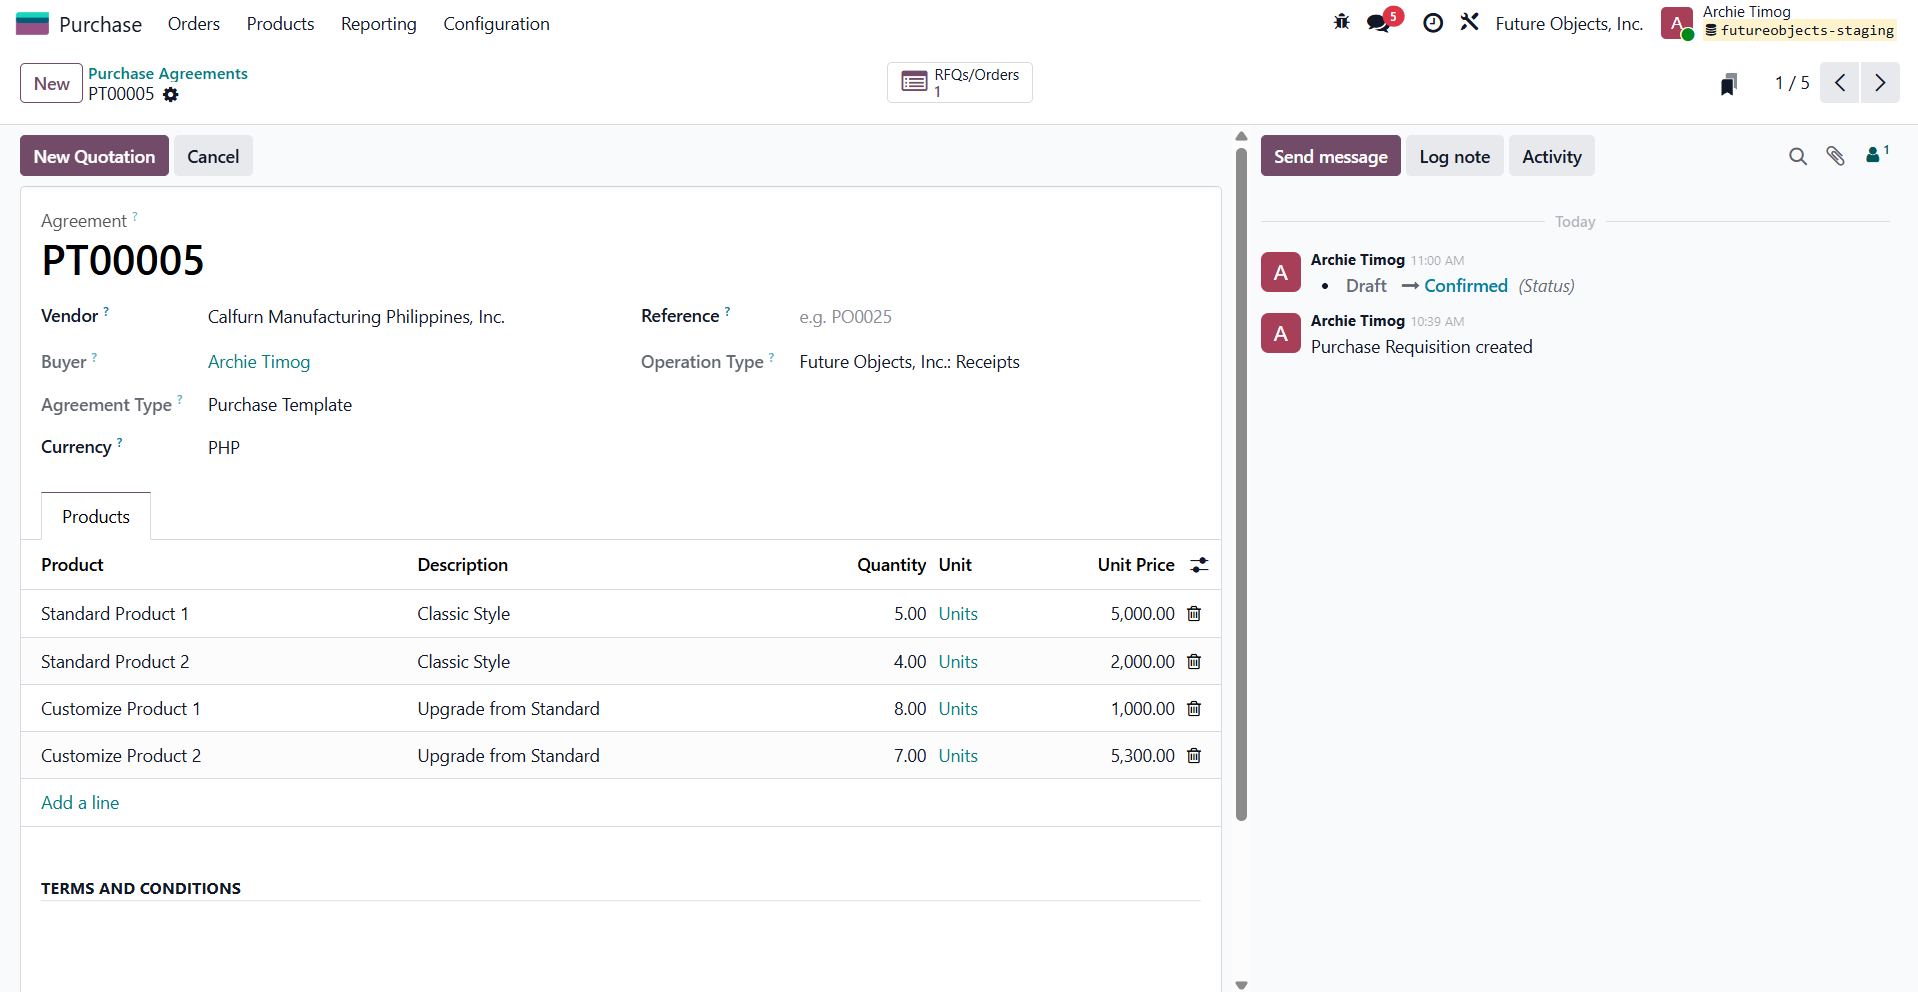Click the New Quotation button
Screen dimensions: 1918x992
[94, 156]
